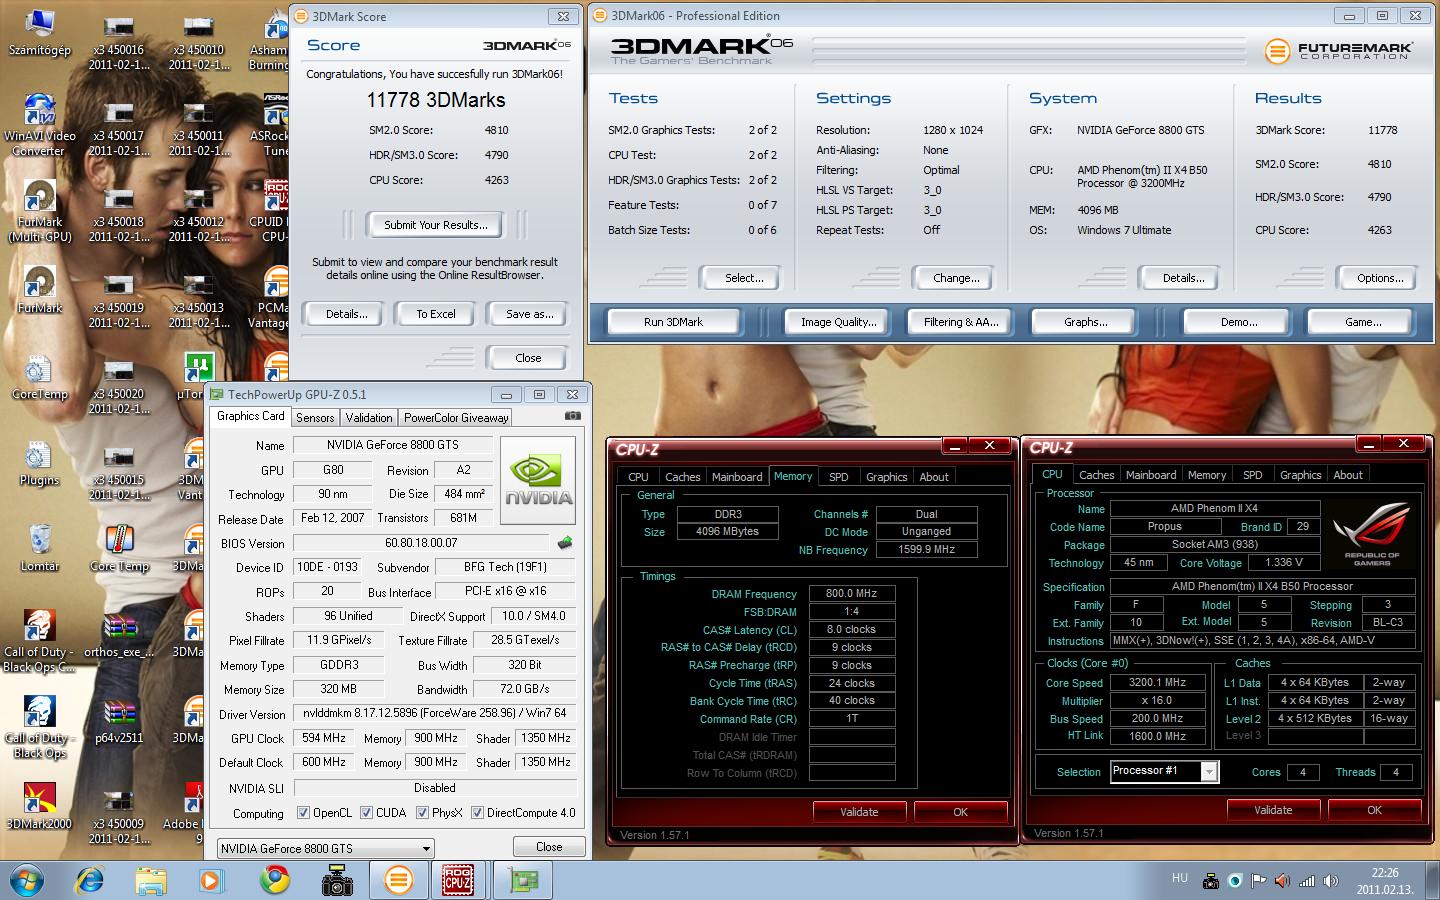Toggle the DirectCompute 4.0 checkbox

pyautogui.click(x=477, y=813)
